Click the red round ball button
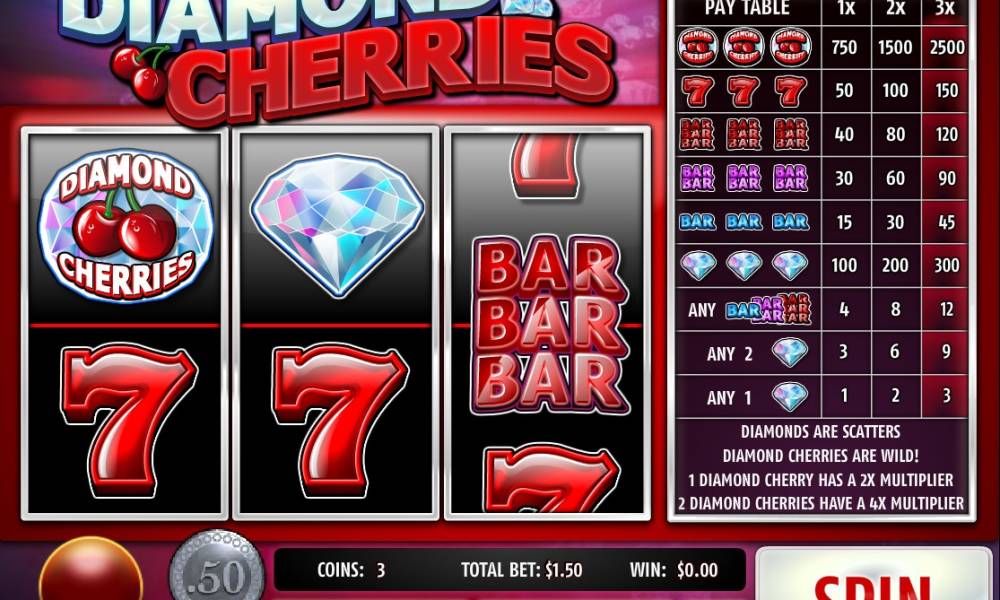Screen dimensions: 1000x600 [91, 571]
